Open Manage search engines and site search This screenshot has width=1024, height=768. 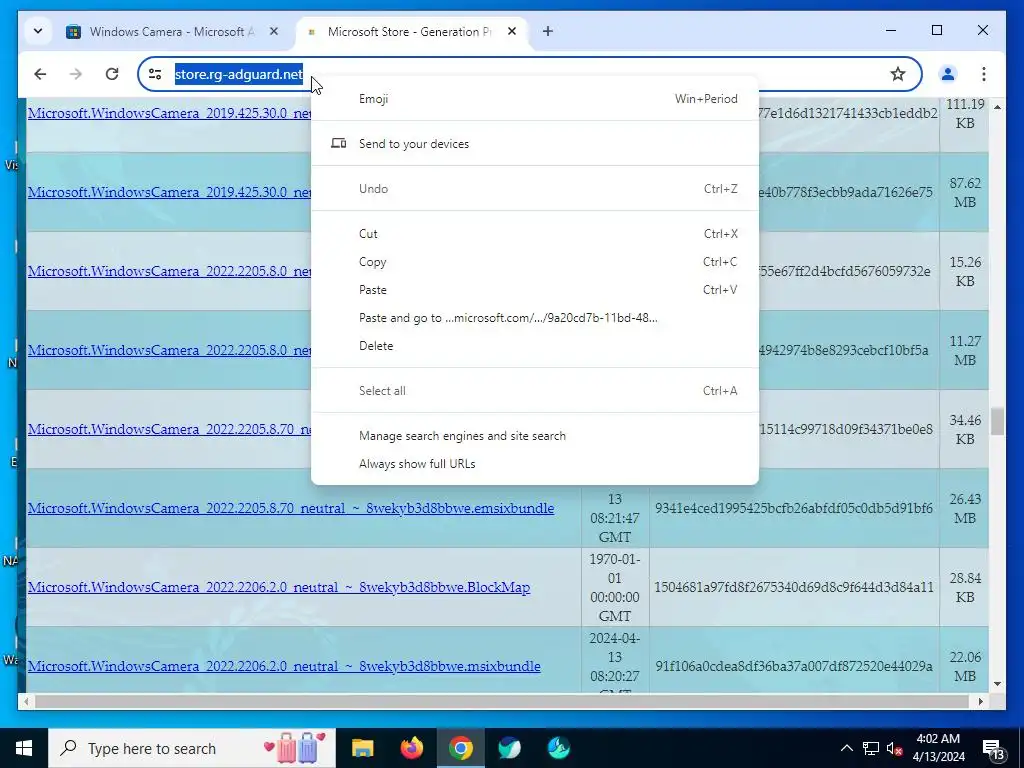535,436
